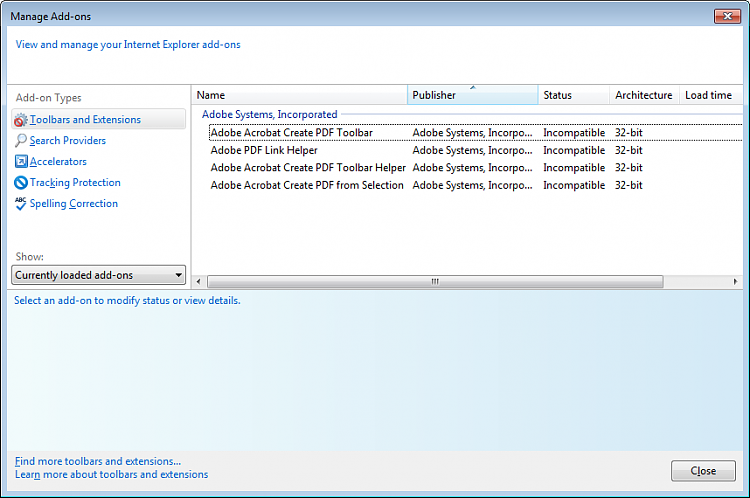Select Adobe Acrobat Create PDF Toolbar Helper row
Viewport: 750px width, 498px height.
pyautogui.click(x=475, y=168)
